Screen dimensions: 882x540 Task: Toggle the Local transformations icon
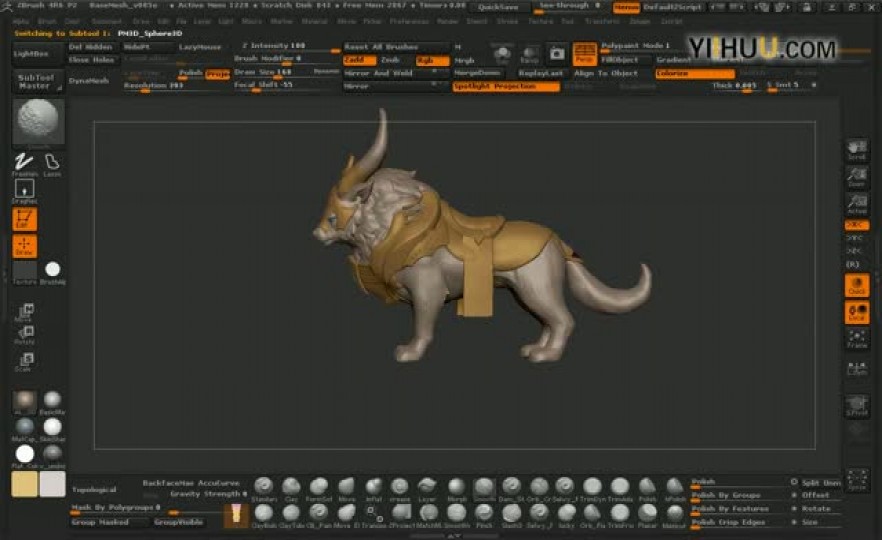point(857,312)
